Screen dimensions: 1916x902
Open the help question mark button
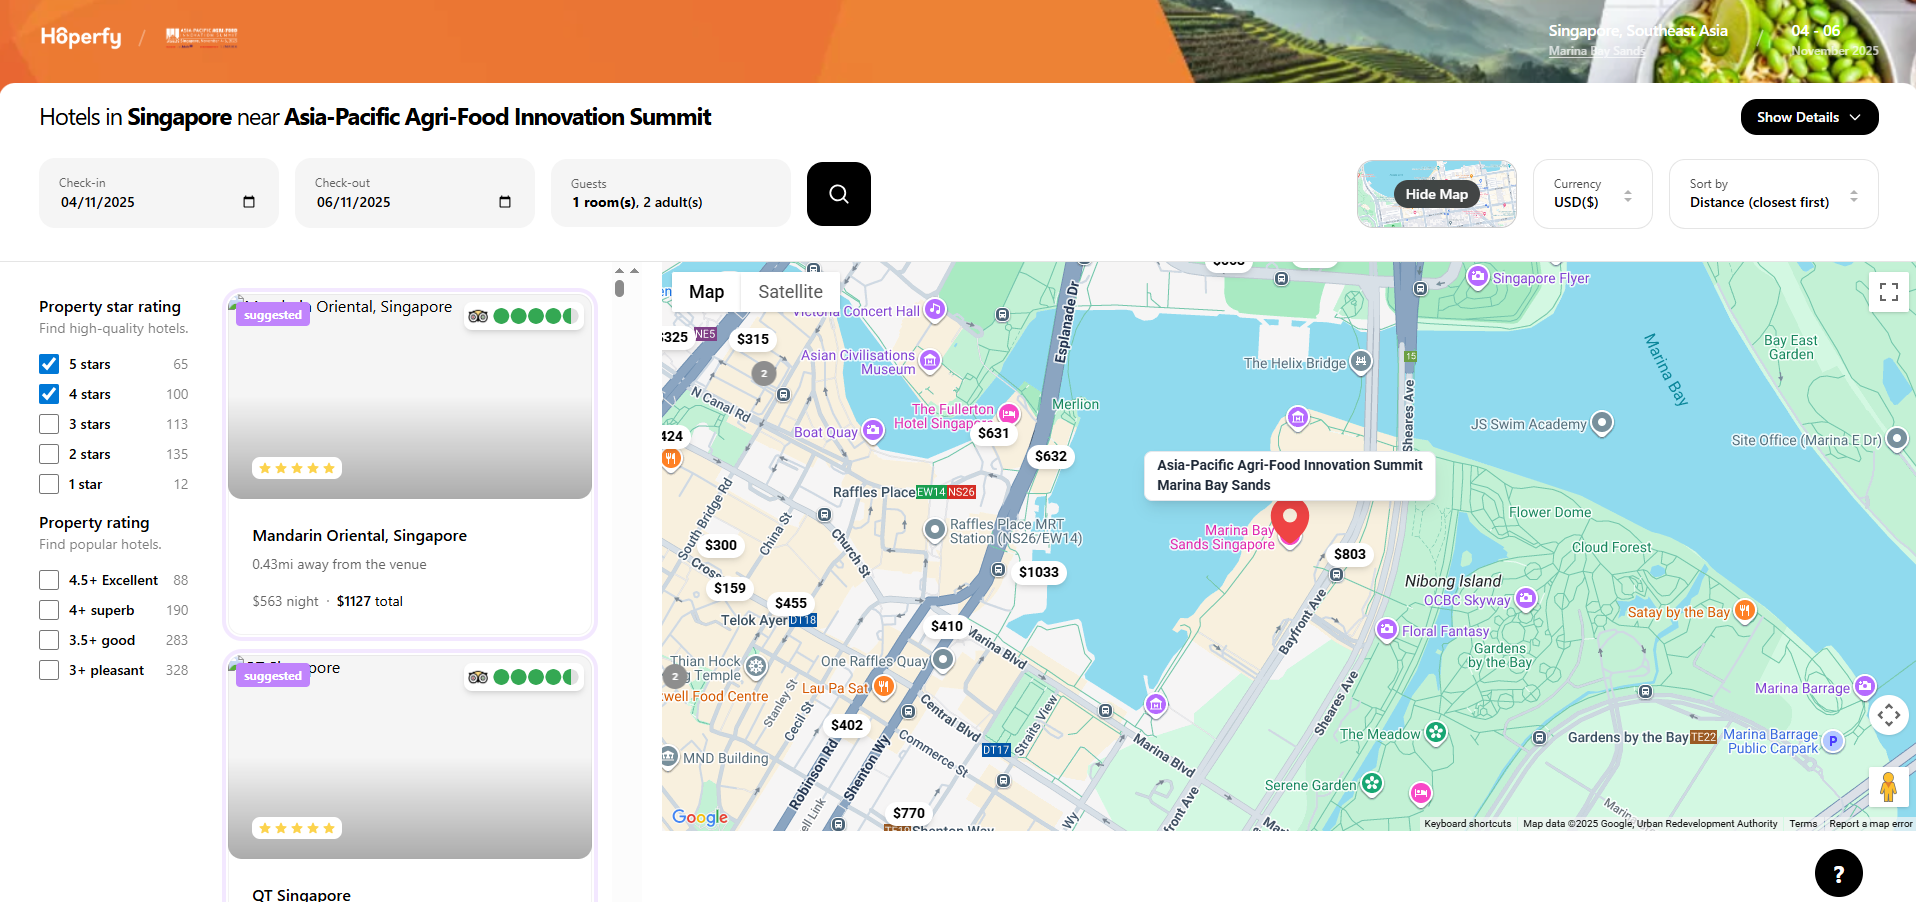(x=1839, y=873)
